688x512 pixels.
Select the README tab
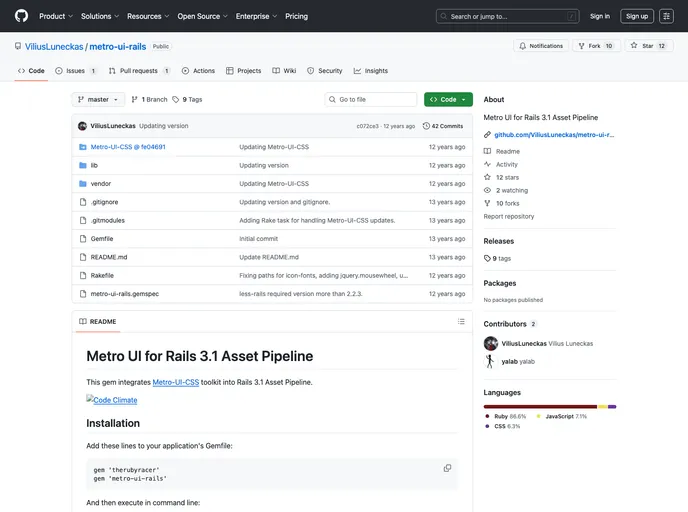98,322
